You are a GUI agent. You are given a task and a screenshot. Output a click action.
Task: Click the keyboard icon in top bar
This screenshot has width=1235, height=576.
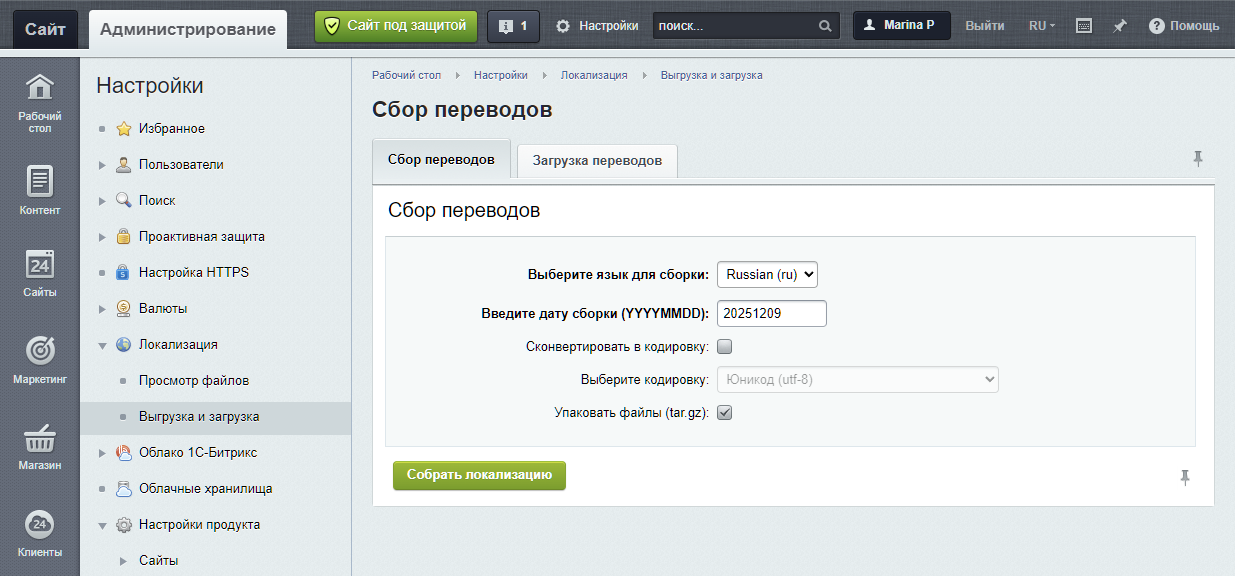coord(1084,26)
